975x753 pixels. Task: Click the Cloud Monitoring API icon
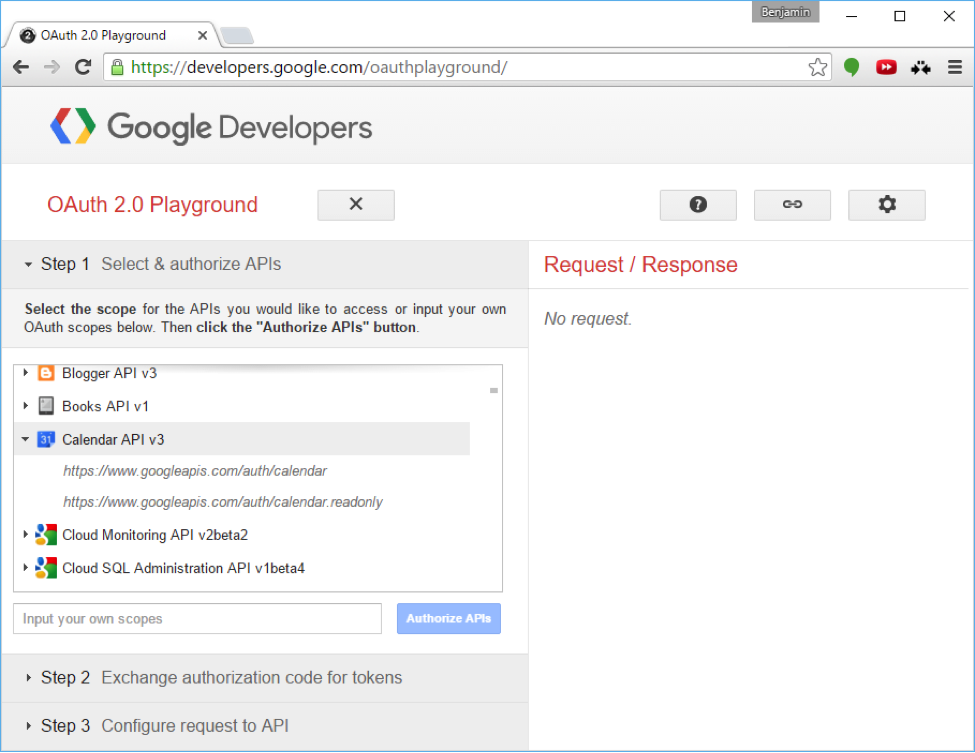46,535
